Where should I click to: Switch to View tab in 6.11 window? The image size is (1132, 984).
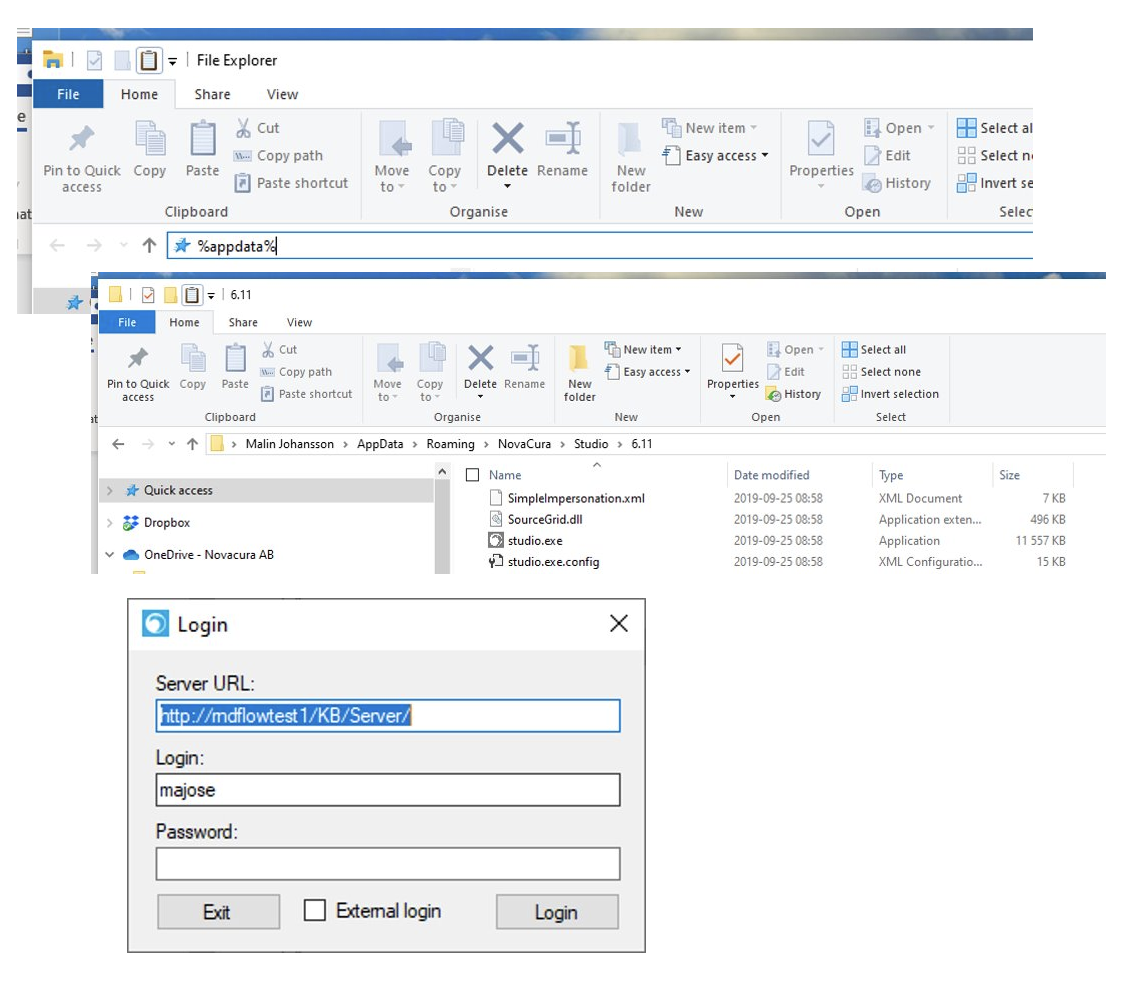point(300,322)
